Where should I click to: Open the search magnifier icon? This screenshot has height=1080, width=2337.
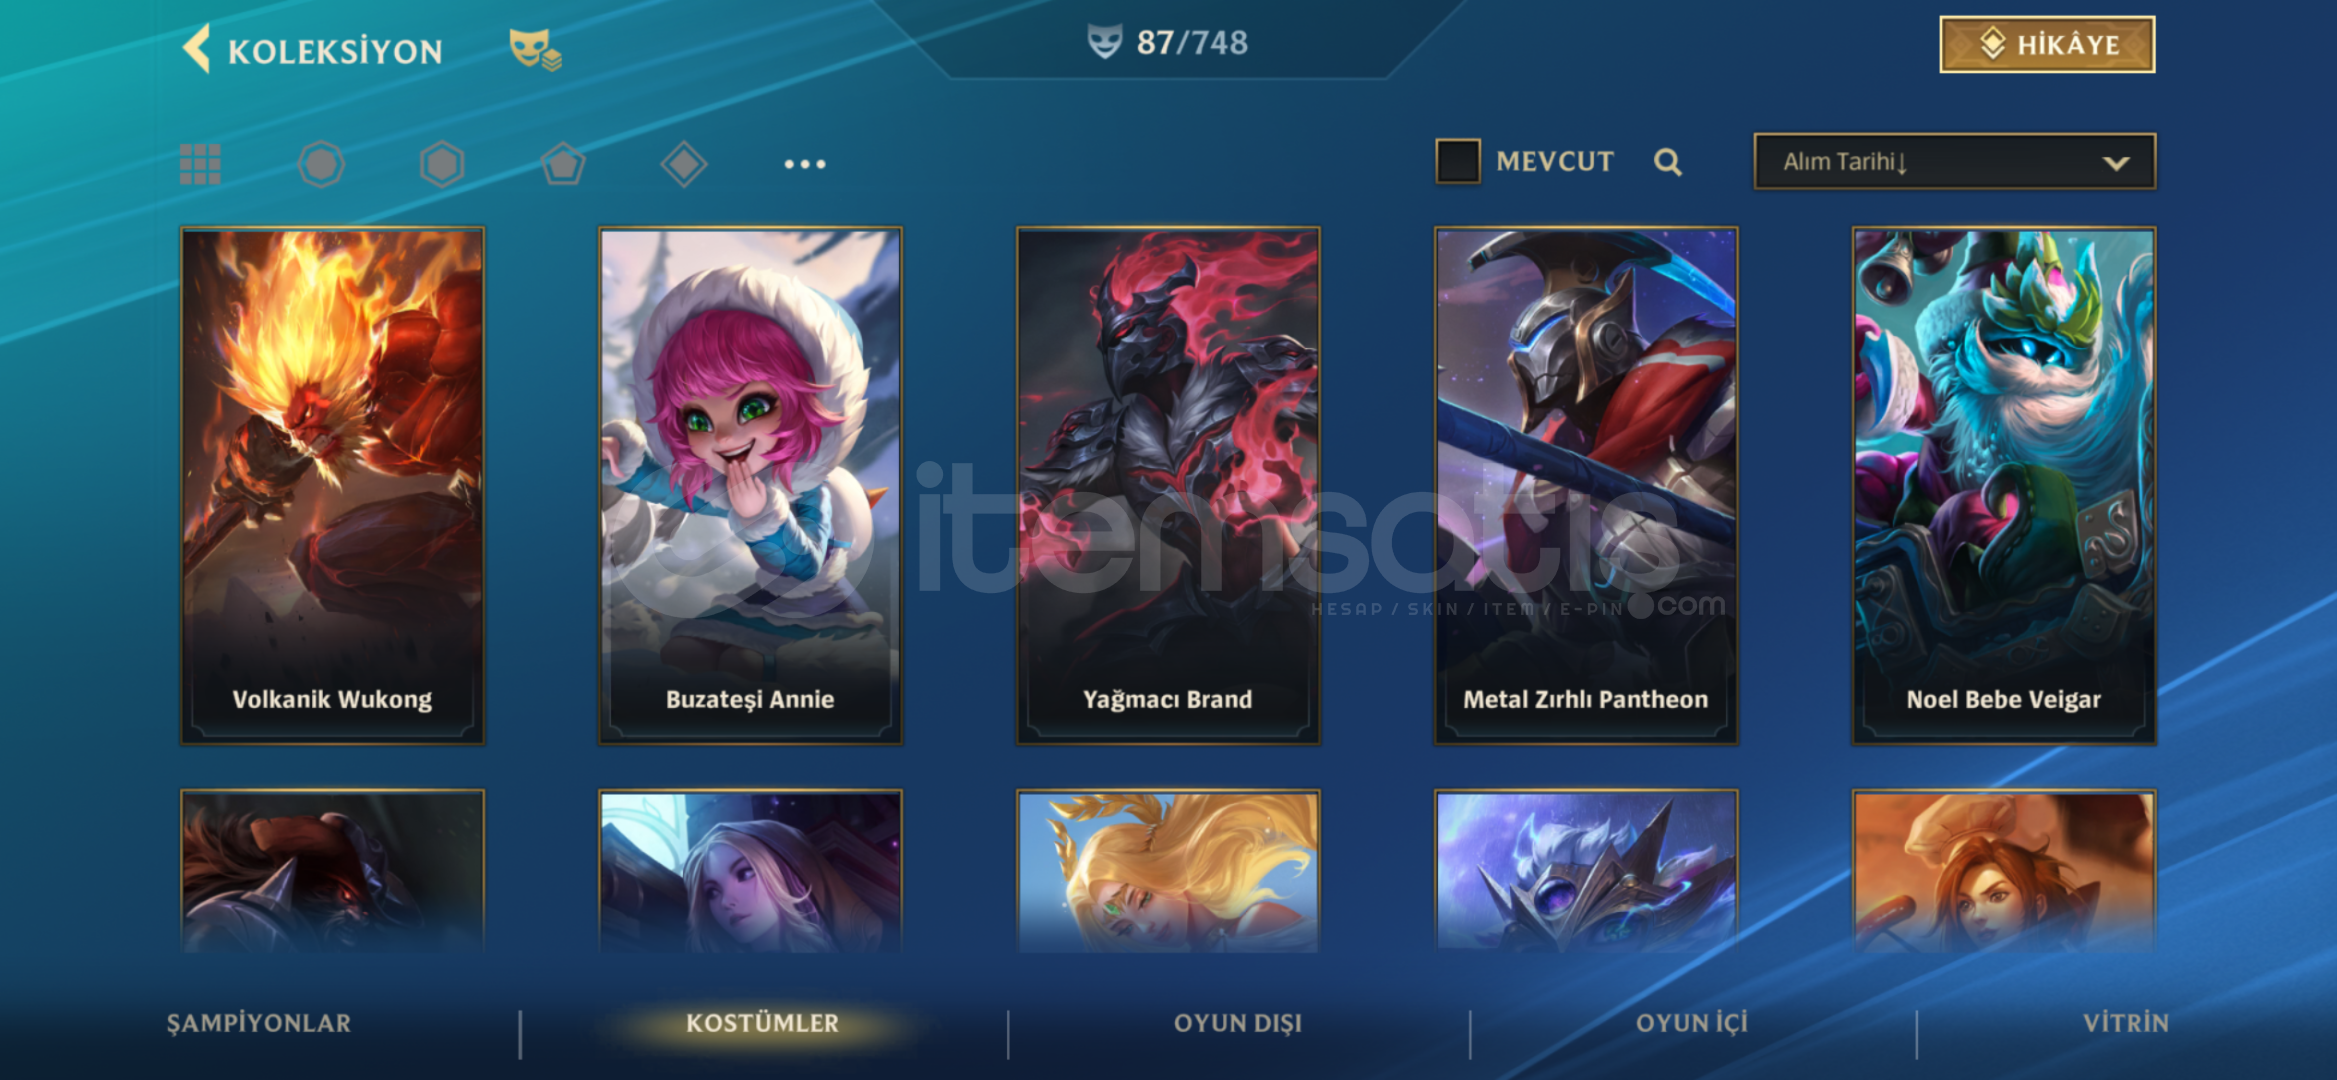click(1667, 162)
